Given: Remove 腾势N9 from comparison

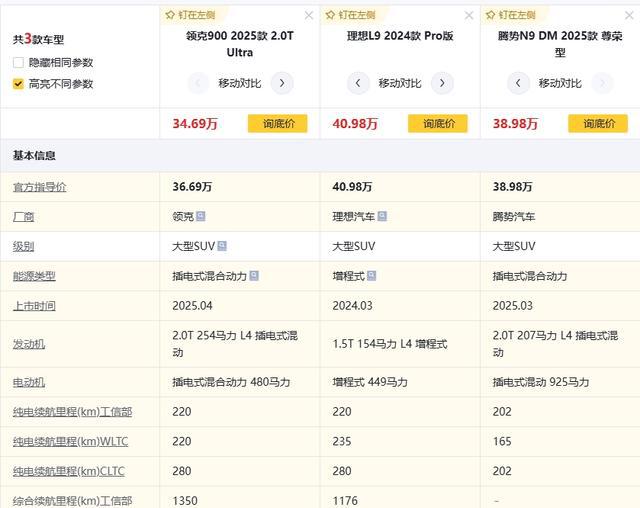Looking at the screenshot, I should click(x=629, y=16).
